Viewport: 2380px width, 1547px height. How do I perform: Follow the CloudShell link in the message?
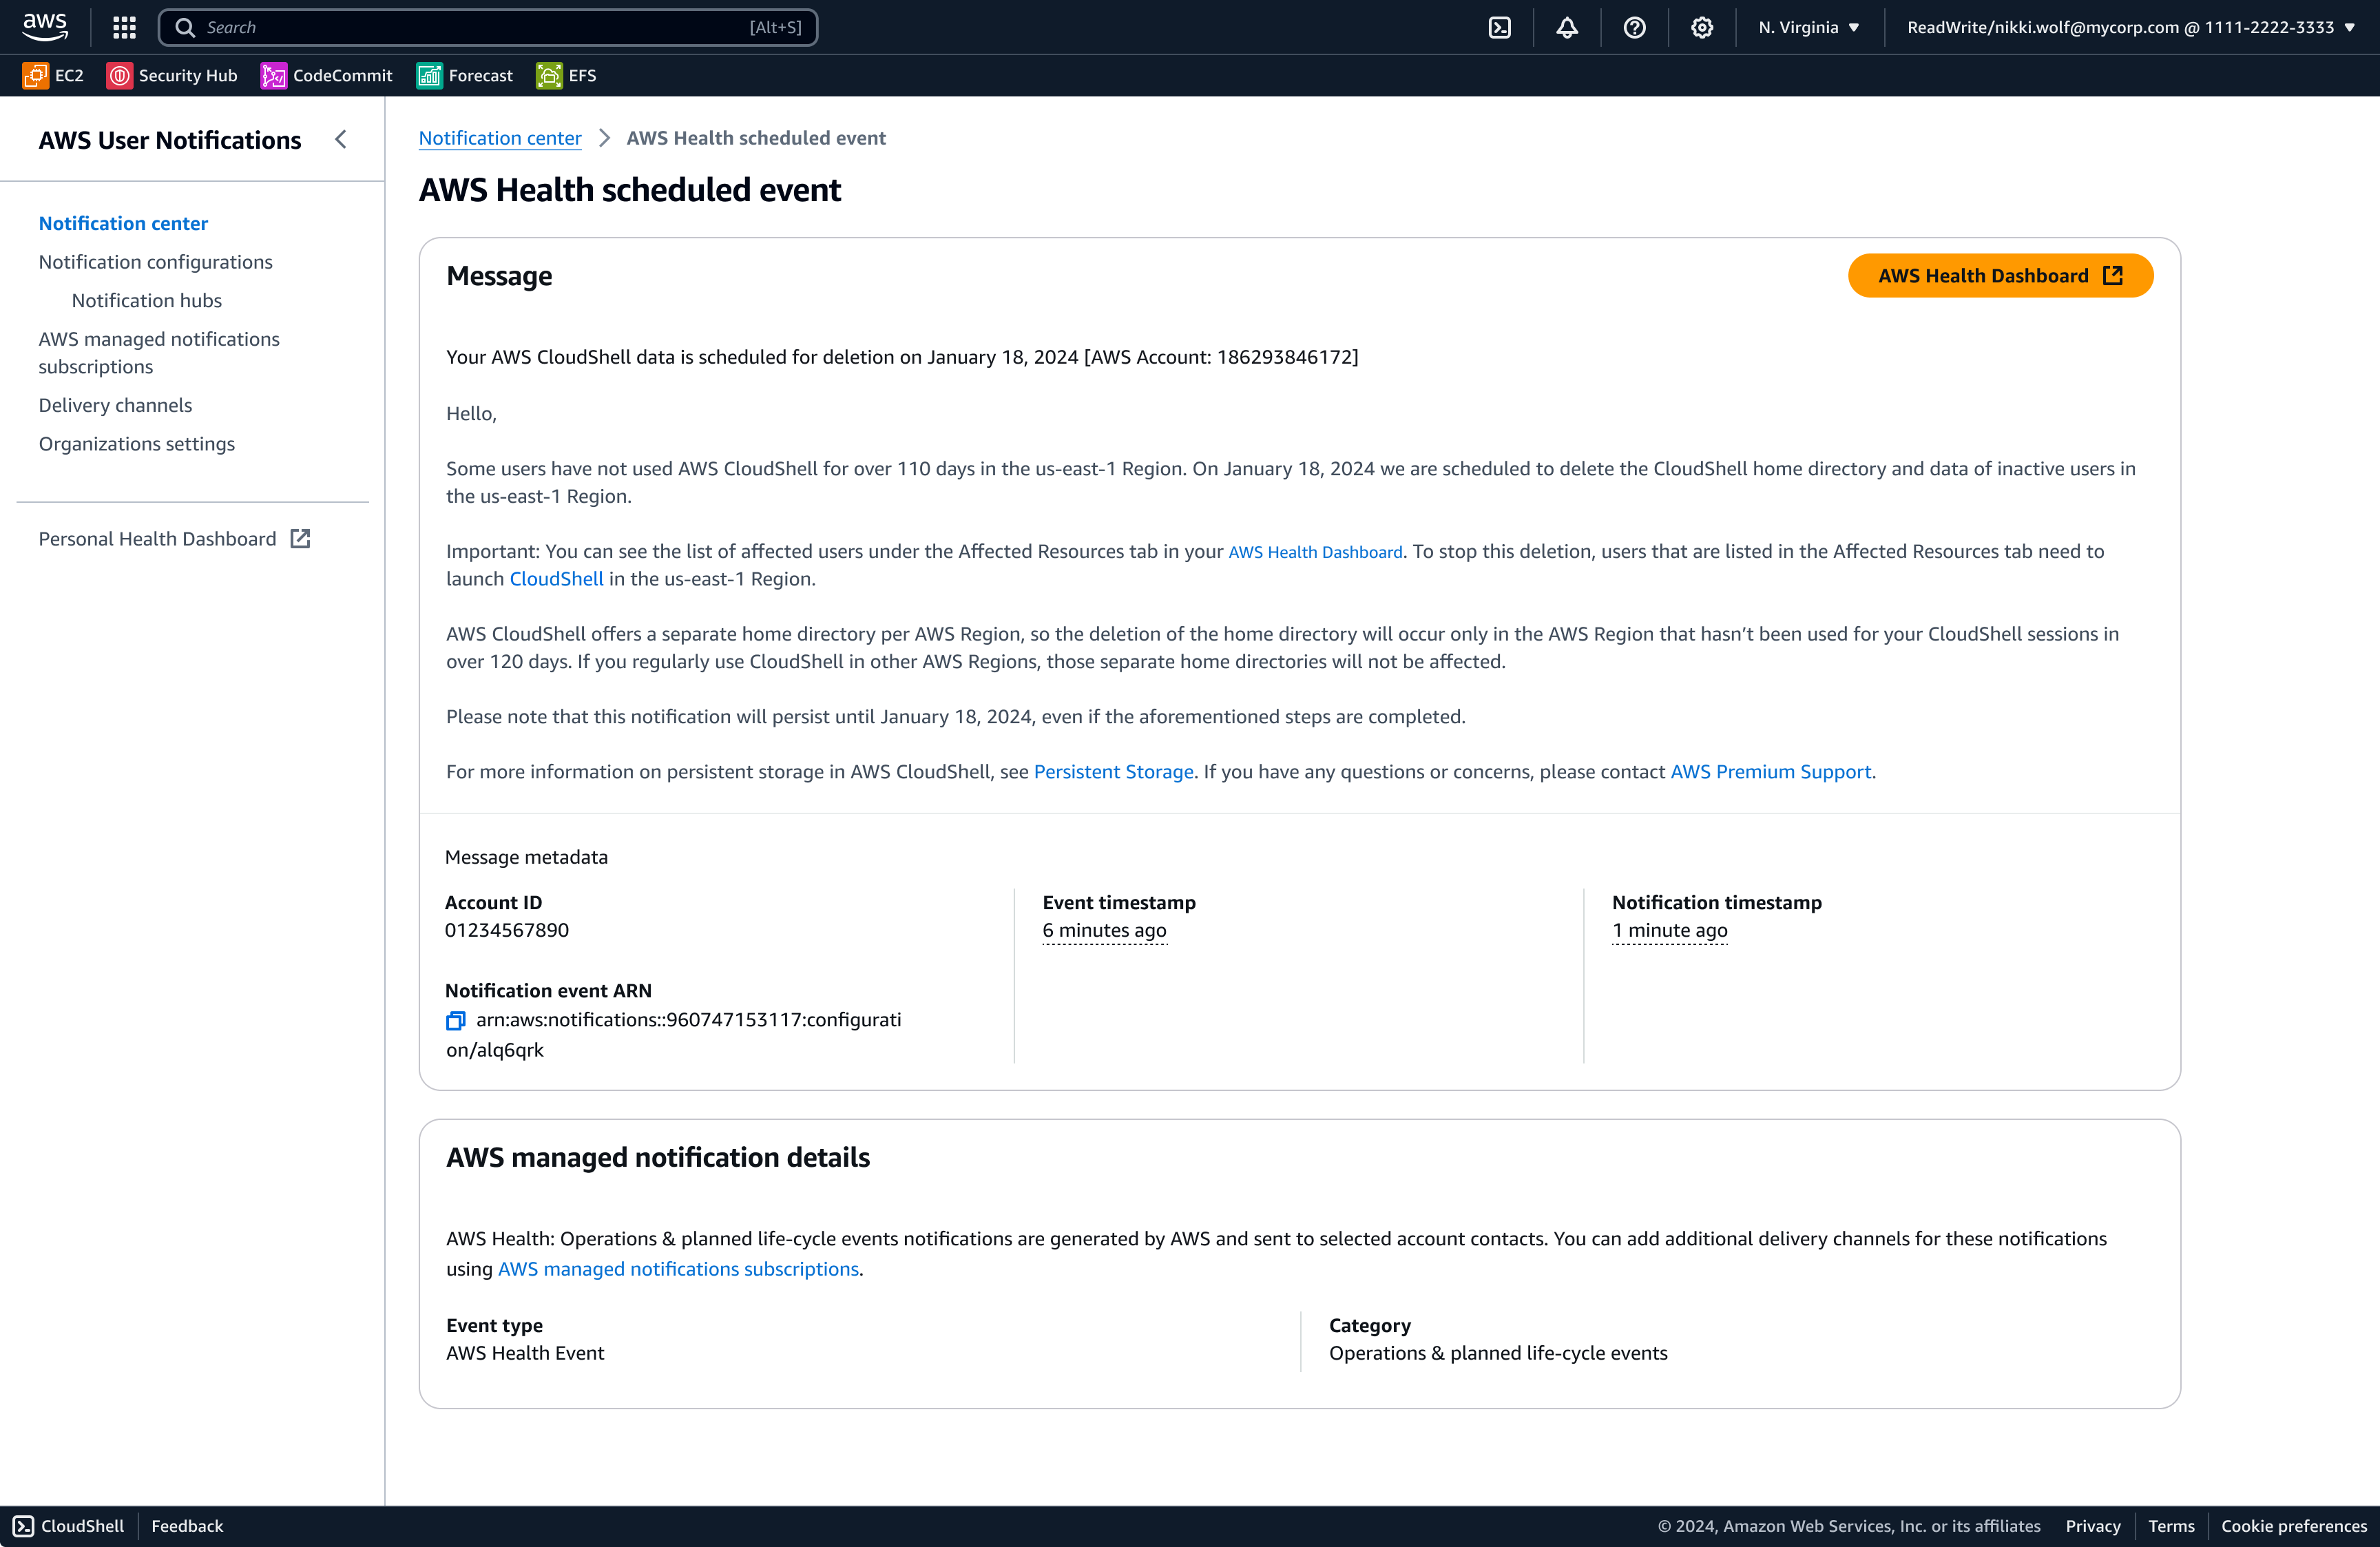coord(557,579)
